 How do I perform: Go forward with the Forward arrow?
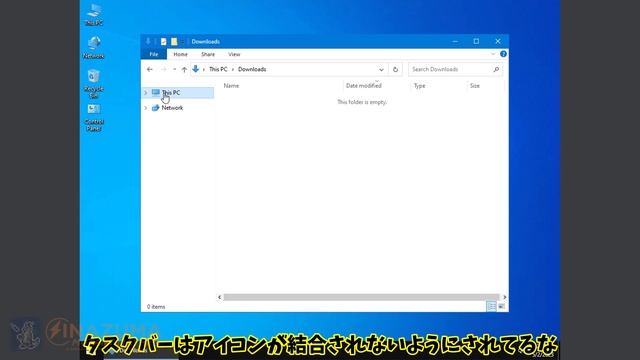point(163,69)
